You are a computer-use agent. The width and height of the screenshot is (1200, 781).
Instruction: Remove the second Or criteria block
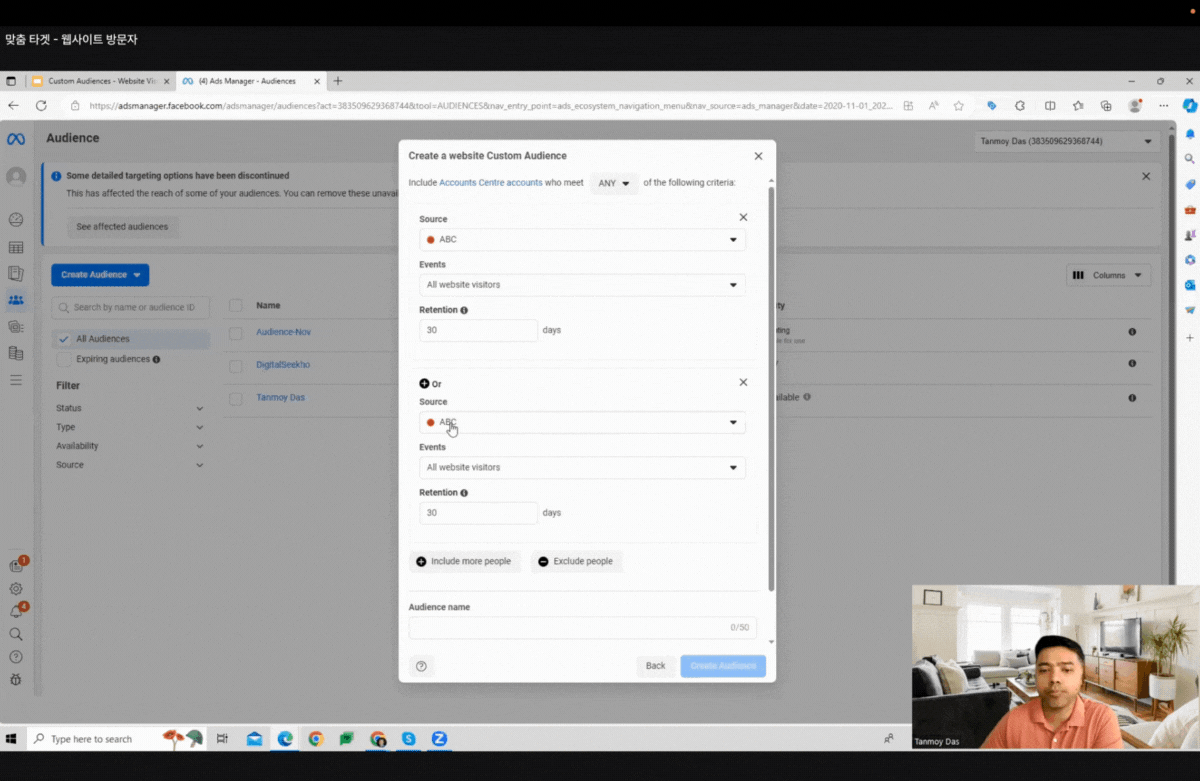coord(743,382)
